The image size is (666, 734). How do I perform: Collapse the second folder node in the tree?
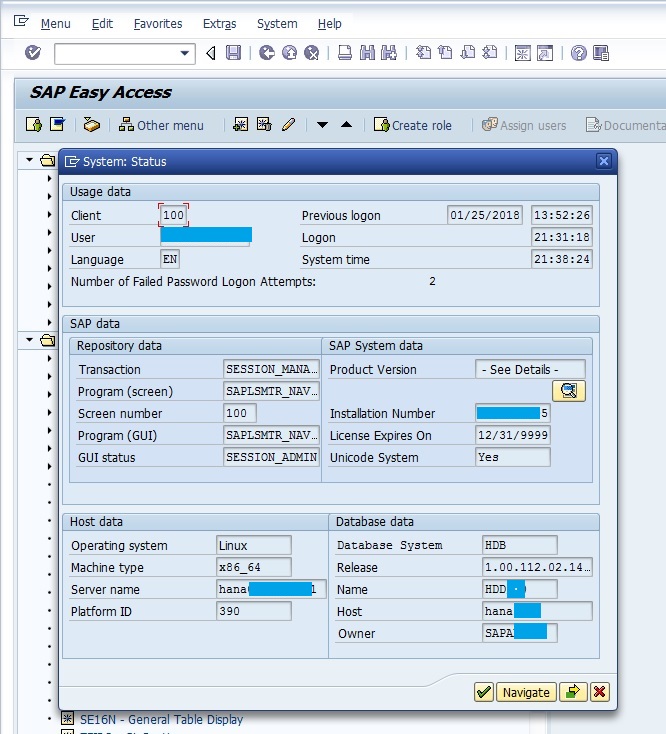point(29,340)
